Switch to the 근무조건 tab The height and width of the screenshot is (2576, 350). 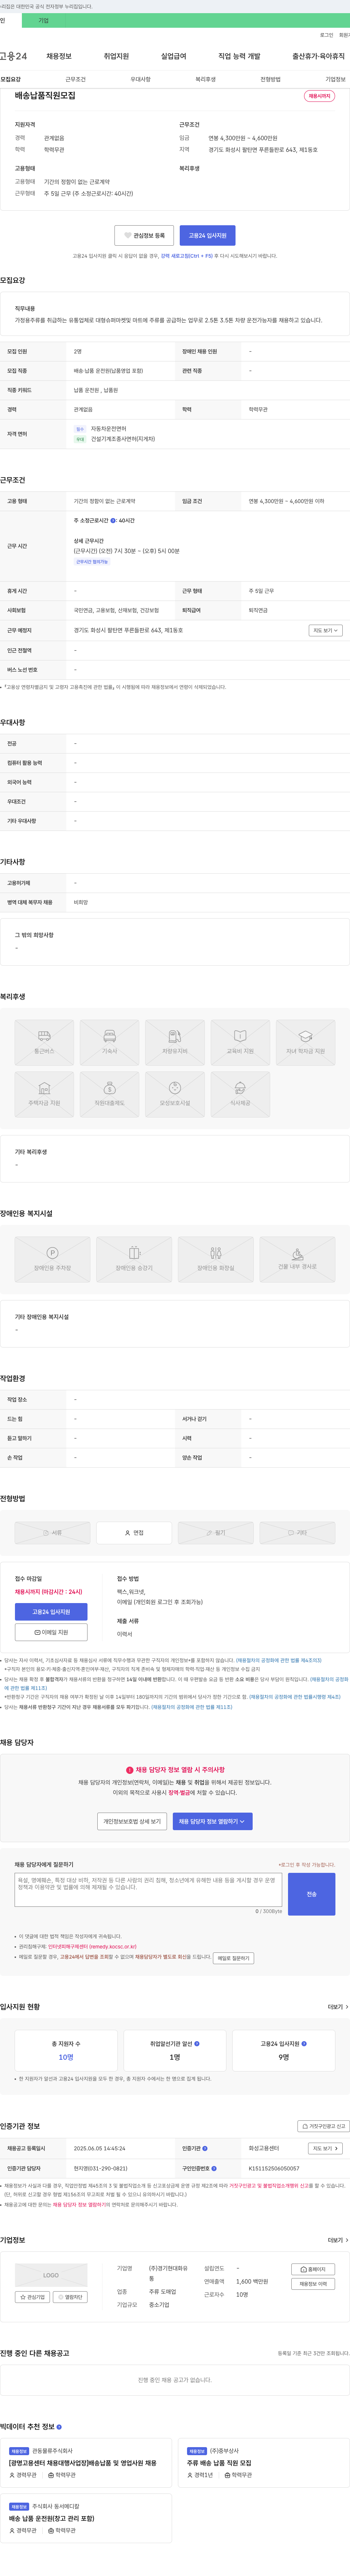(x=76, y=79)
